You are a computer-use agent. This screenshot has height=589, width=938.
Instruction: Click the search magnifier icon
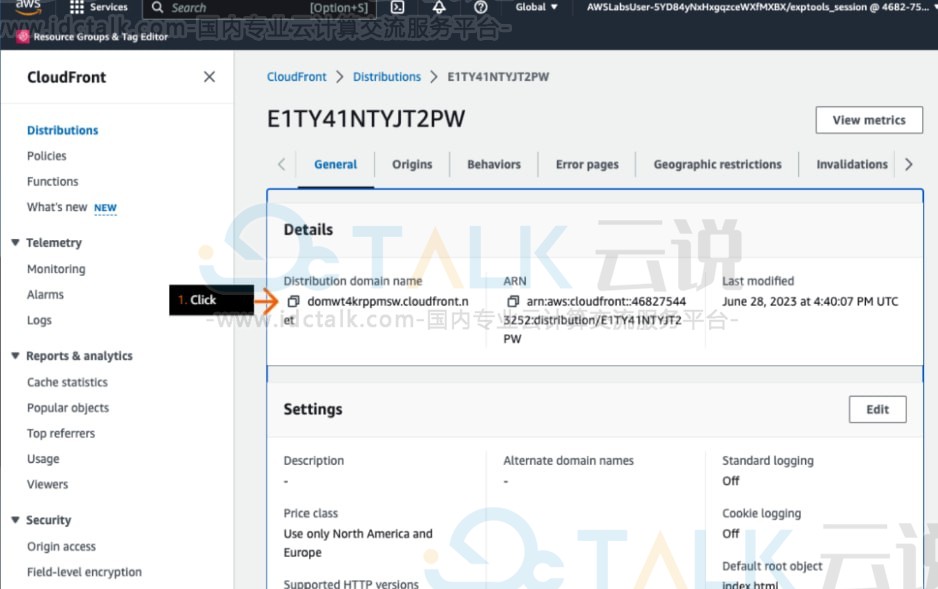(157, 7)
